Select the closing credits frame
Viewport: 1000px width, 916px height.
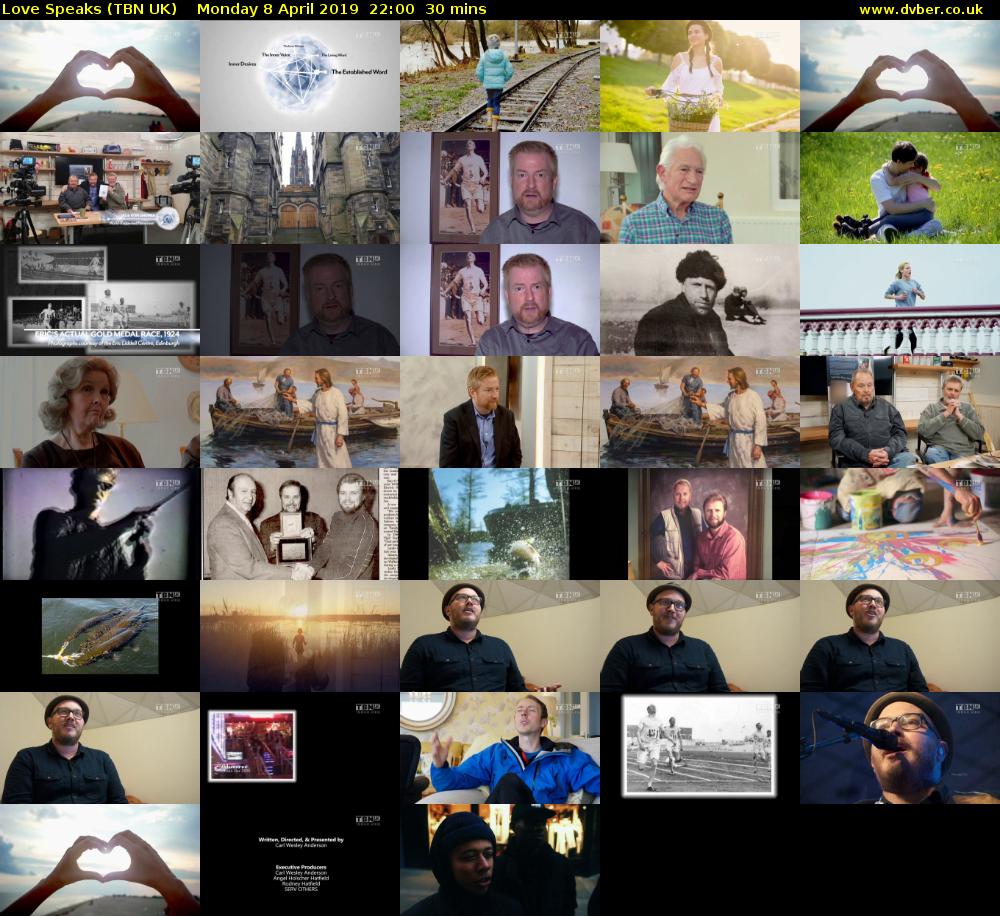299,860
